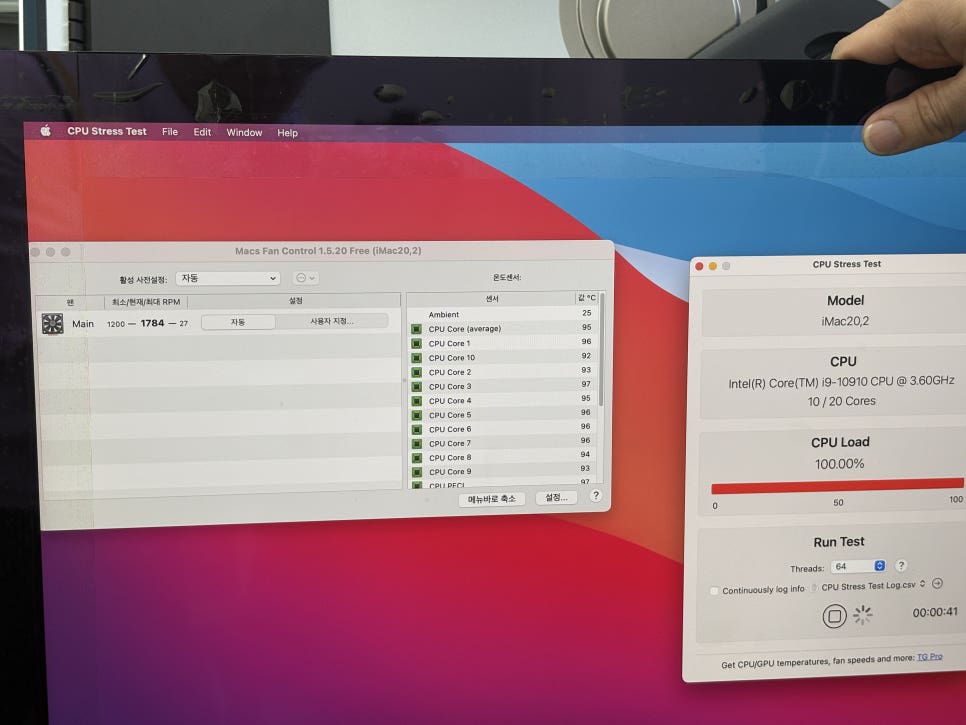Open the 설정 settings button
Image resolution: width=966 pixels, height=725 pixels.
point(556,497)
